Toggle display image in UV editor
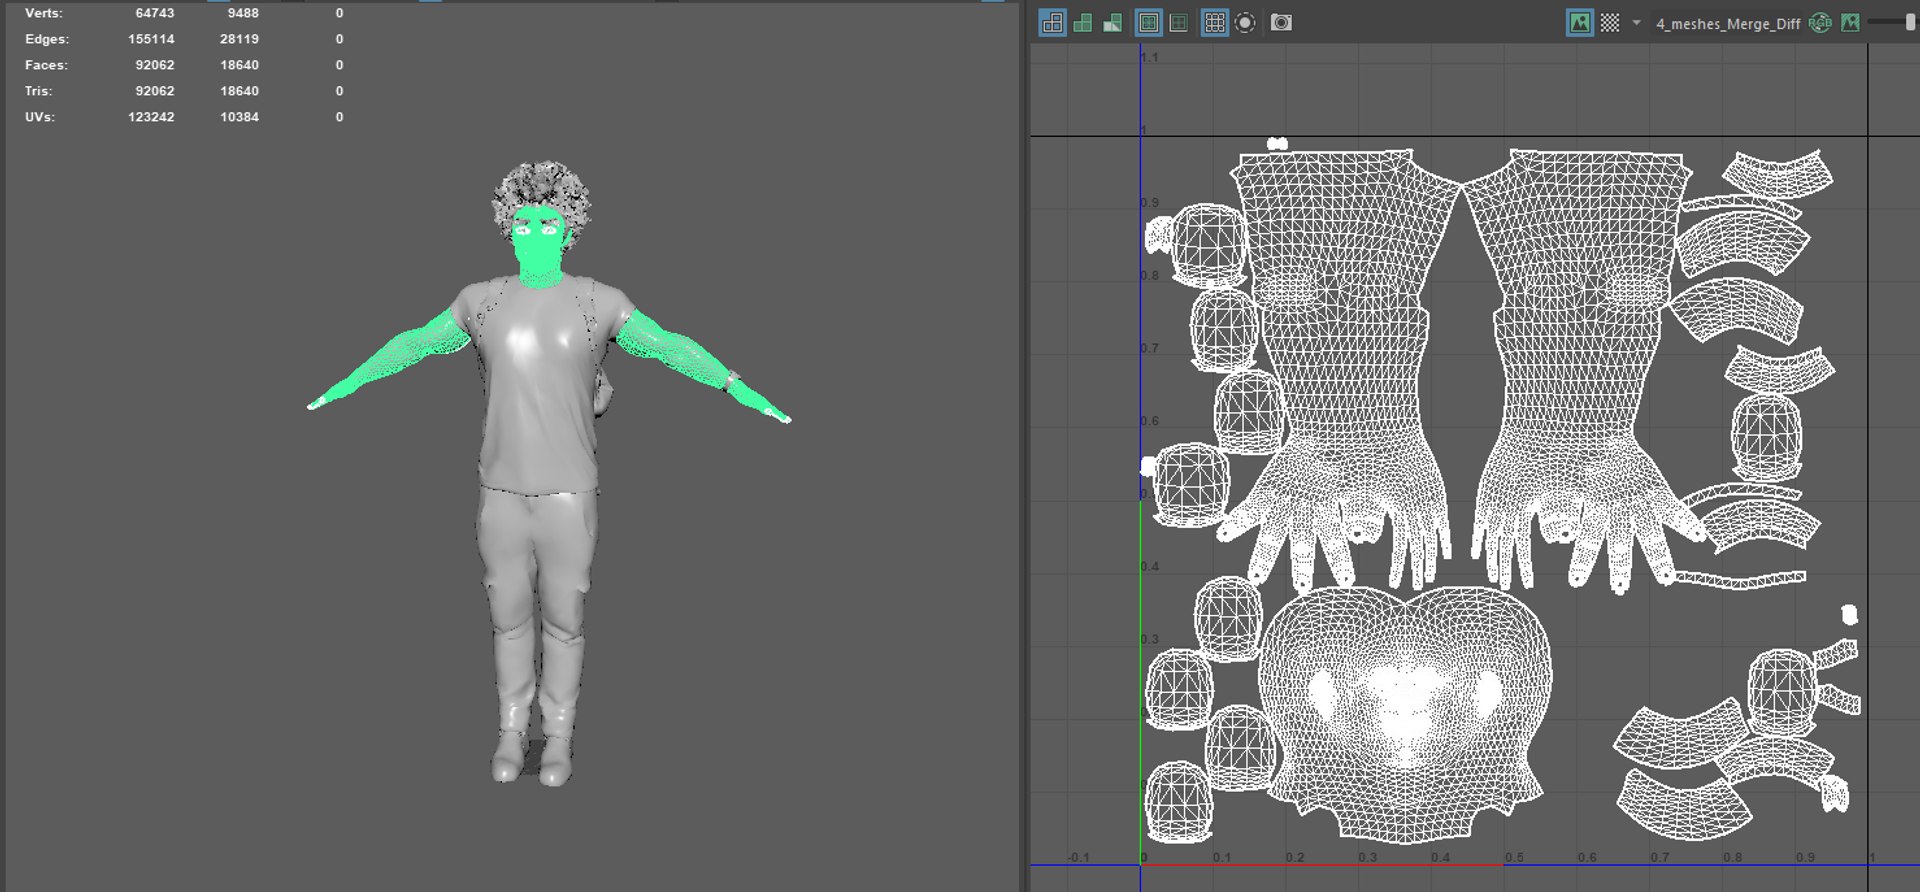The width and height of the screenshot is (1920, 892). coord(1580,23)
